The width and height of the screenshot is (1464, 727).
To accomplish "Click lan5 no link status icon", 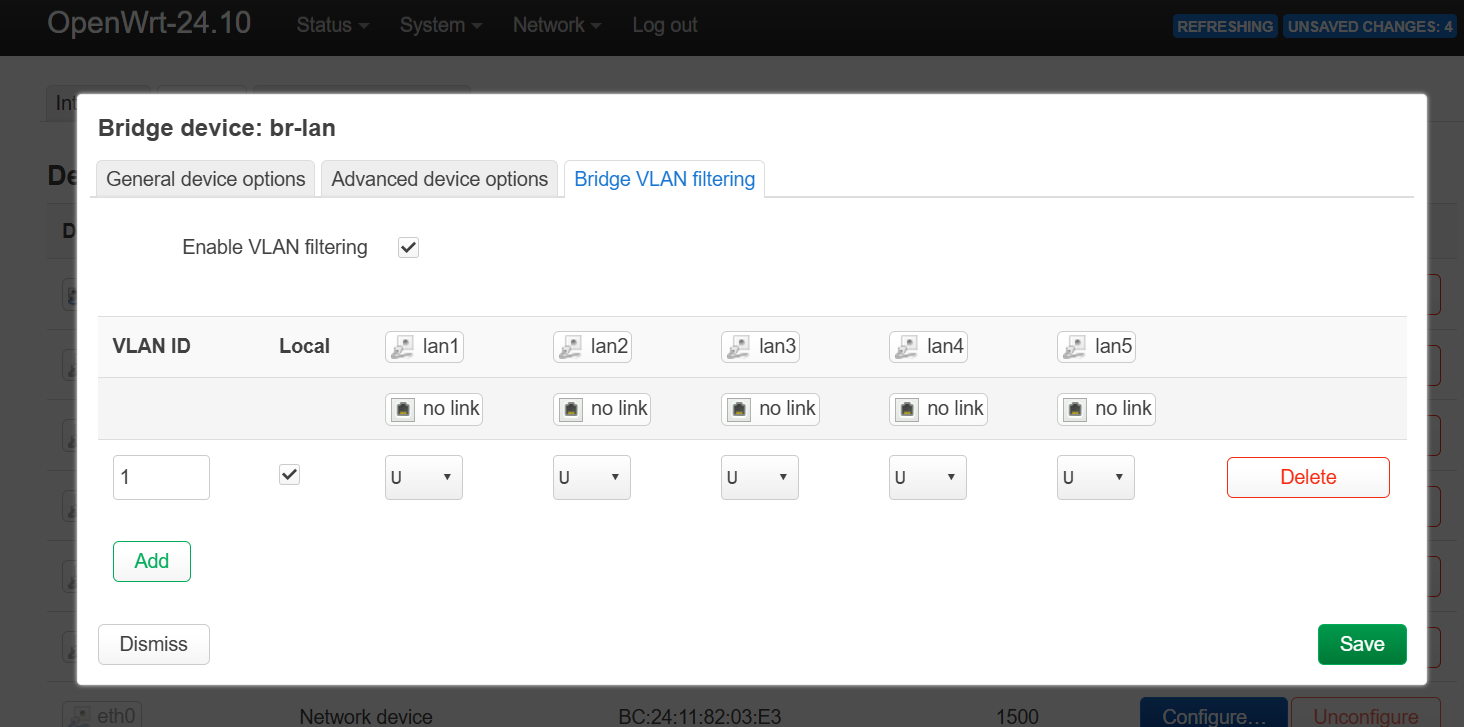I will pyautogui.click(x=1075, y=409).
